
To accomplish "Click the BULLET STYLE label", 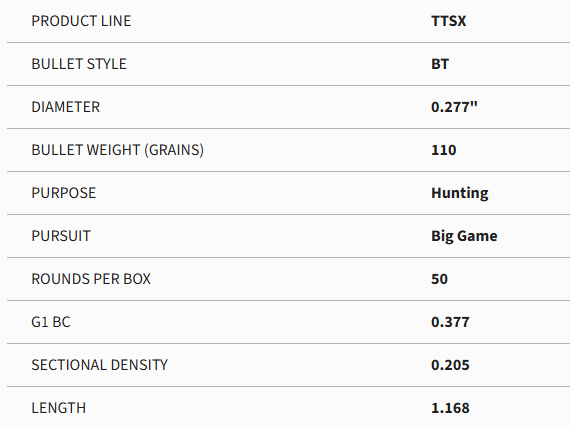I will [79, 64].
